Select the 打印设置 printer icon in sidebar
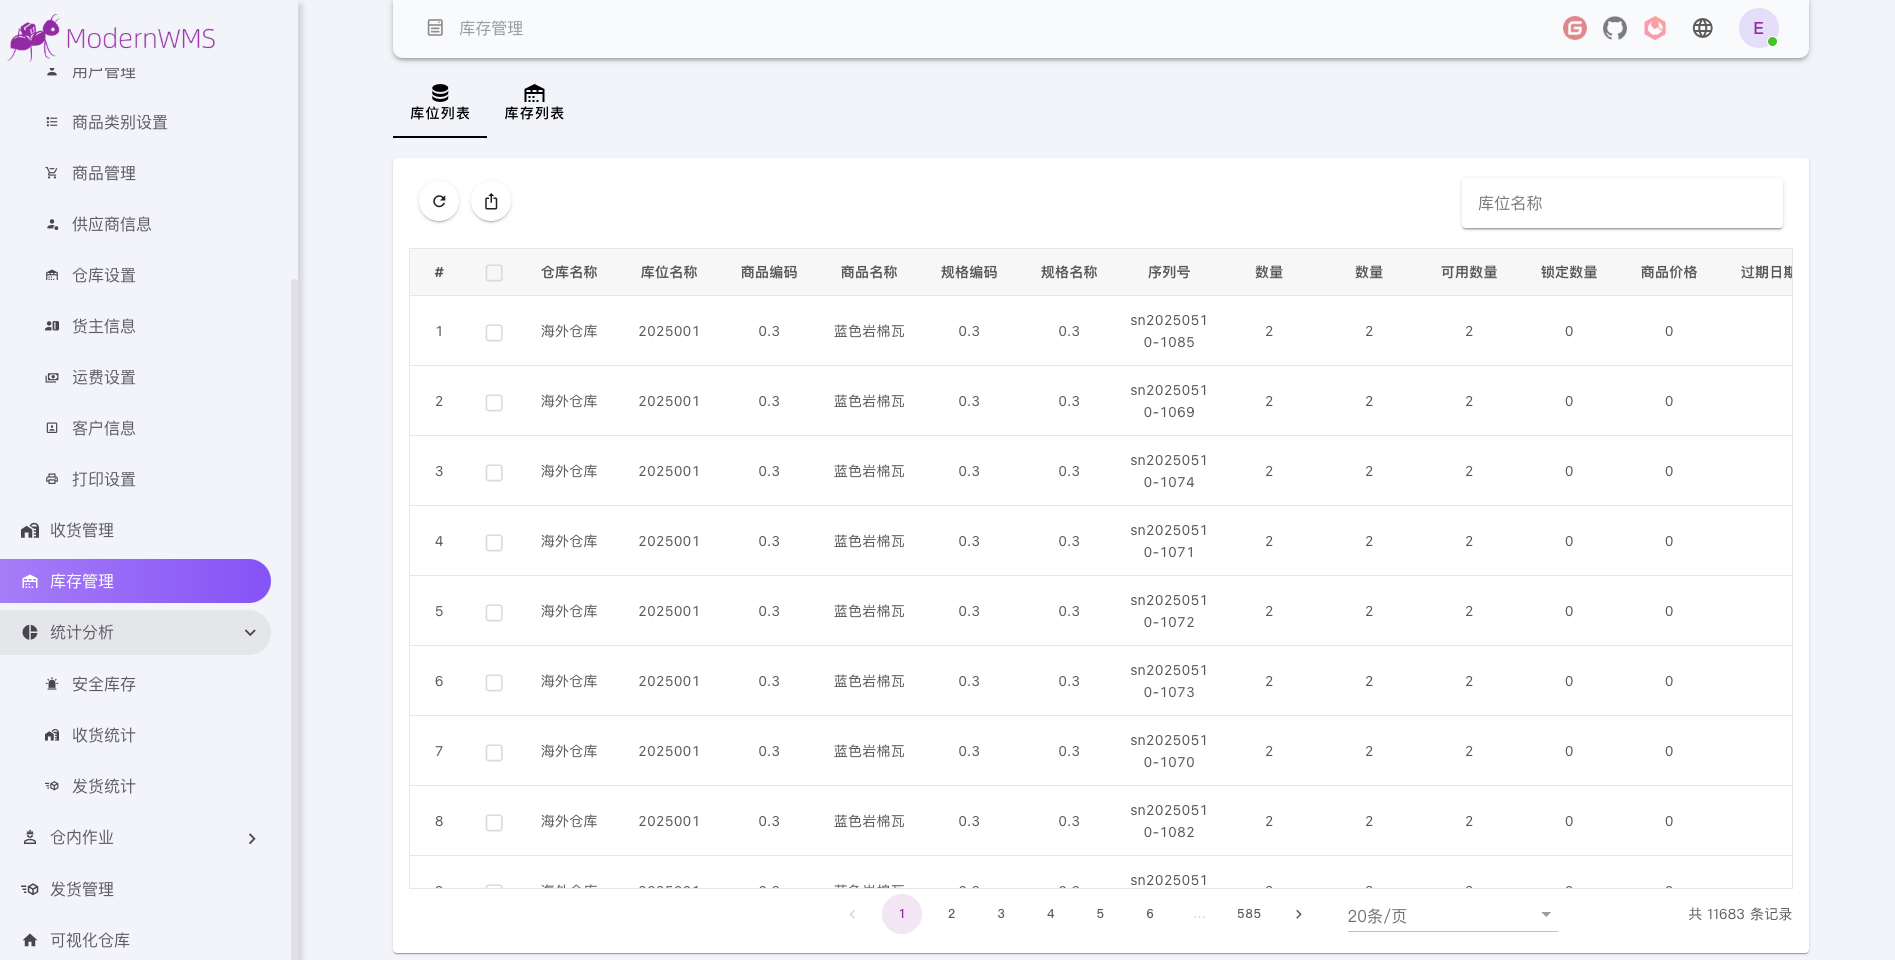This screenshot has height=960, width=1895. (52, 479)
